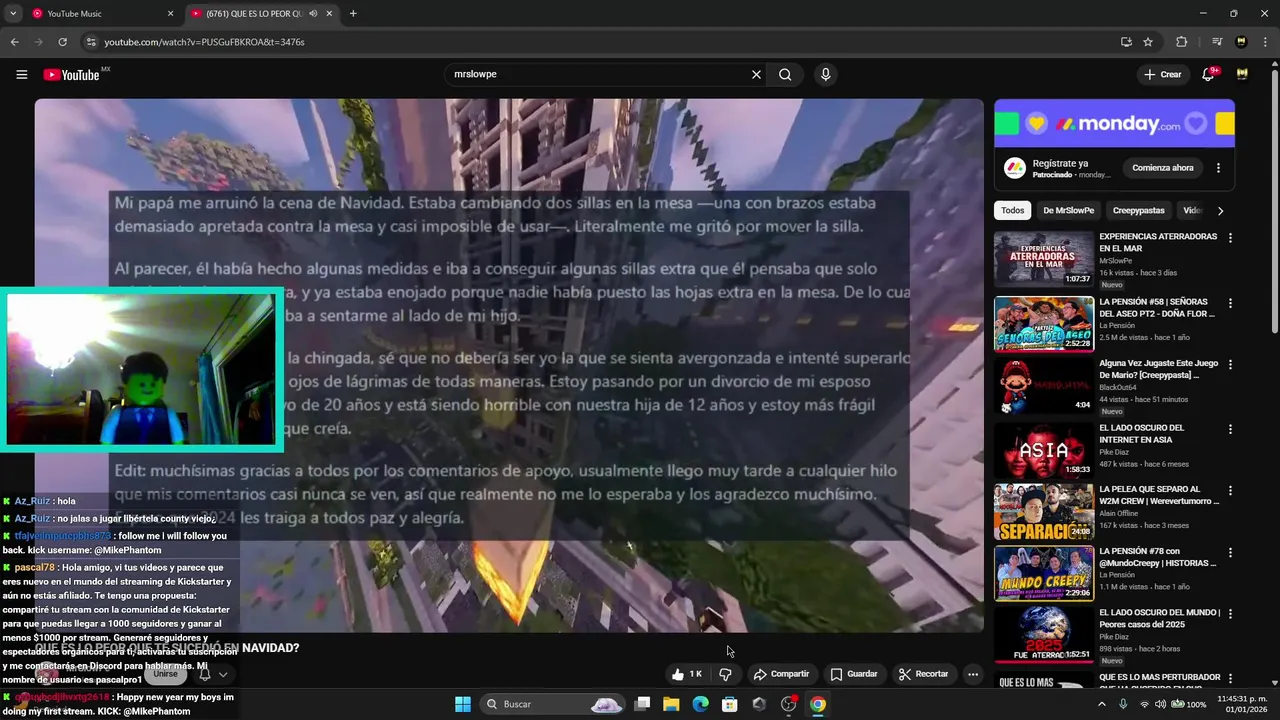Screen dimensions: 1280x720
Task: View site information icon in address bar
Action: pyautogui.click(x=91, y=42)
